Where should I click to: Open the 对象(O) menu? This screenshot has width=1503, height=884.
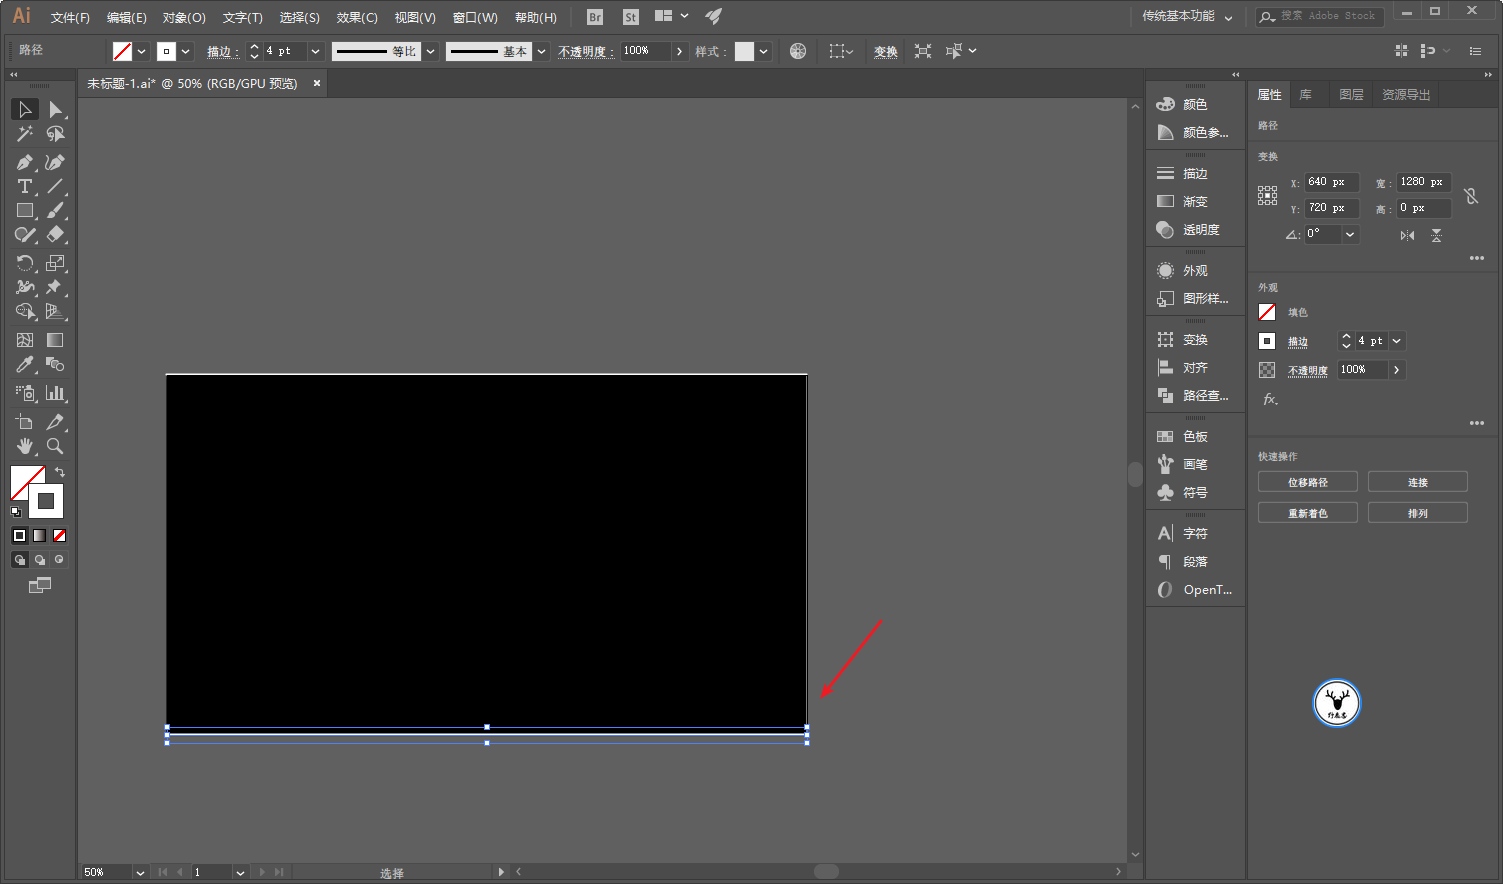click(x=184, y=17)
